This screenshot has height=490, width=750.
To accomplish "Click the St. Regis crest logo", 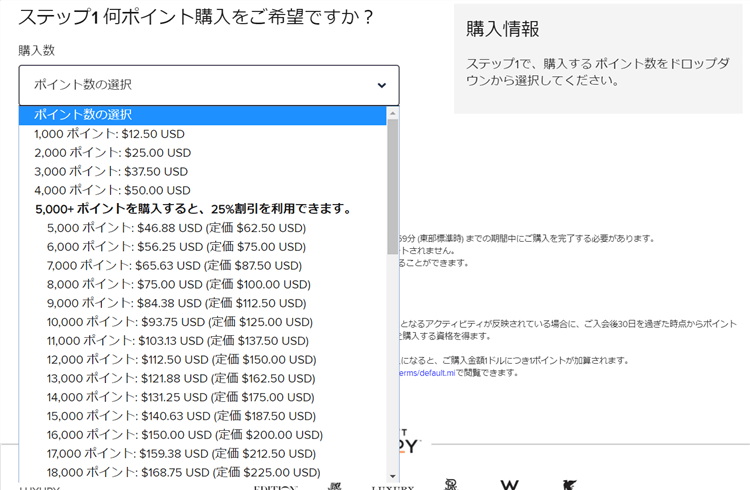I will pyautogui.click(x=452, y=484).
